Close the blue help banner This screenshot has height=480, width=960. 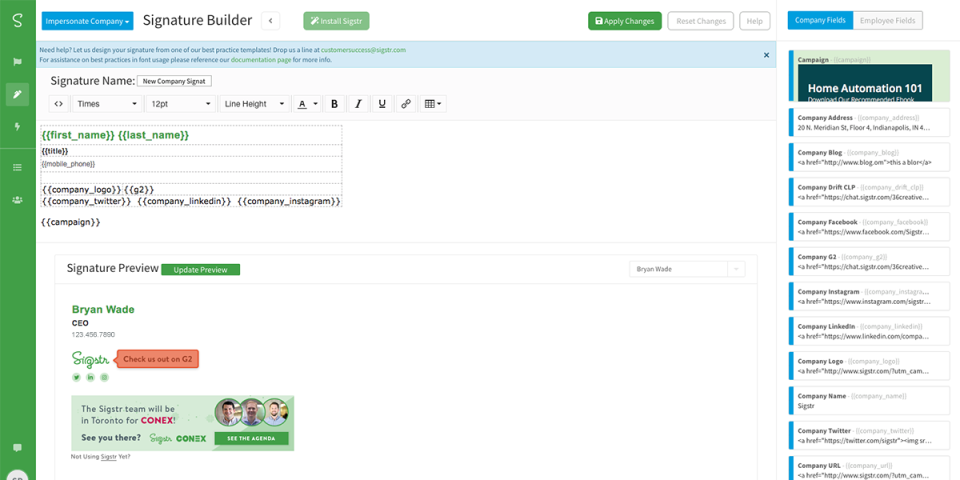coord(766,55)
